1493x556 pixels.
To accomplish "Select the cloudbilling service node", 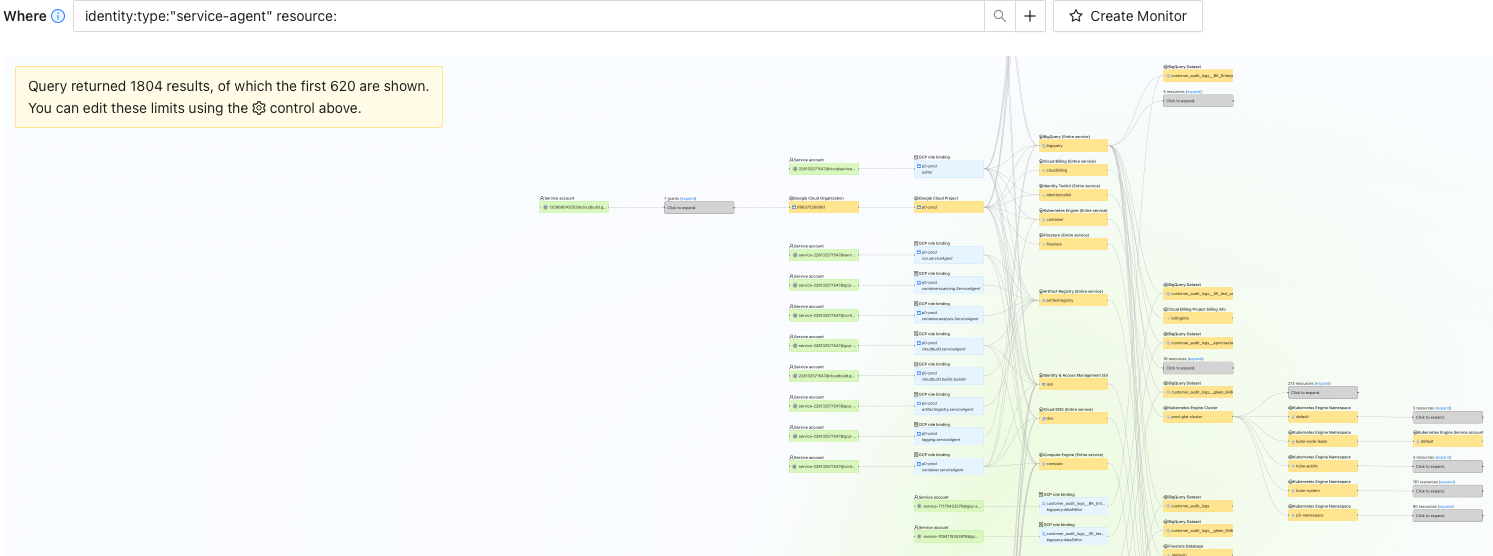I will (1073, 170).
